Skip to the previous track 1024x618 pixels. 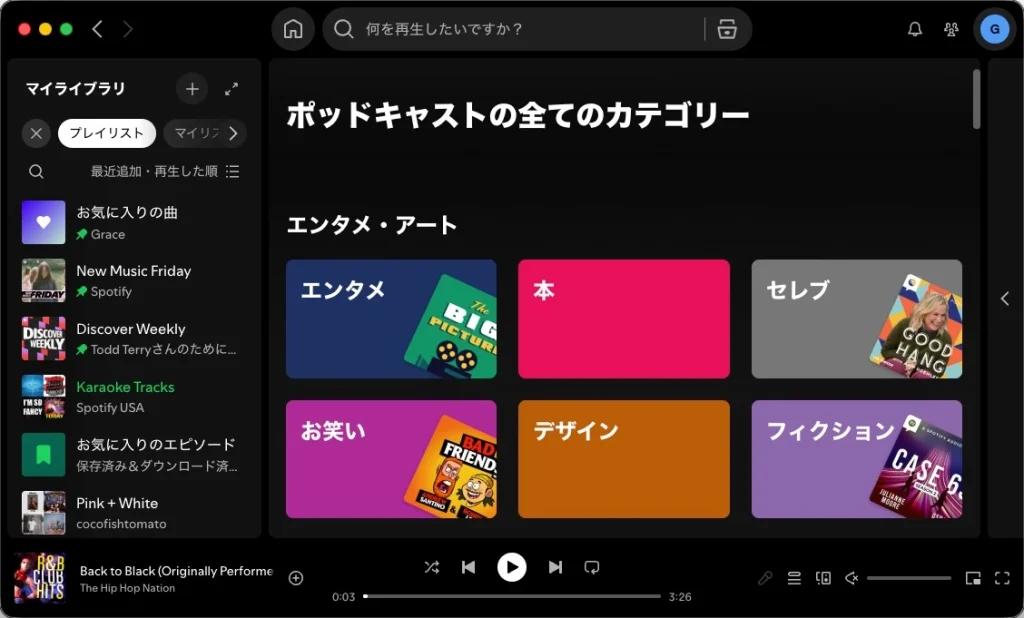point(468,567)
